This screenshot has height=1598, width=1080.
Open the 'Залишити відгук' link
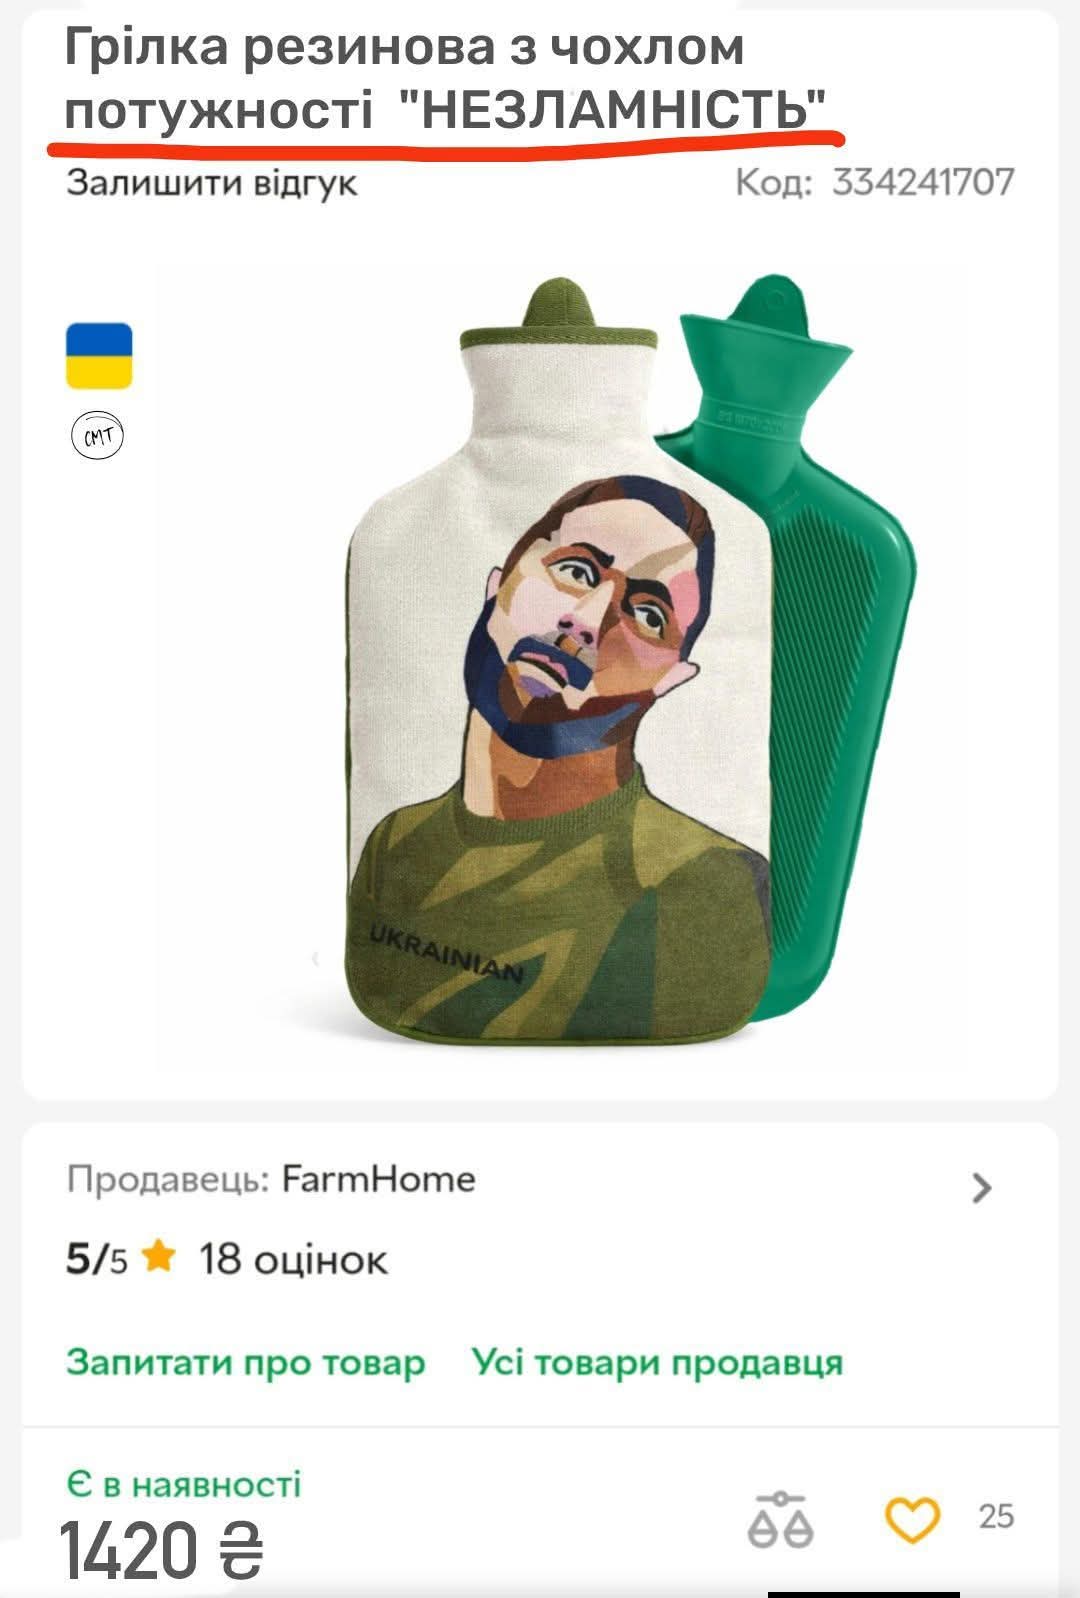click(x=211, y=184)
